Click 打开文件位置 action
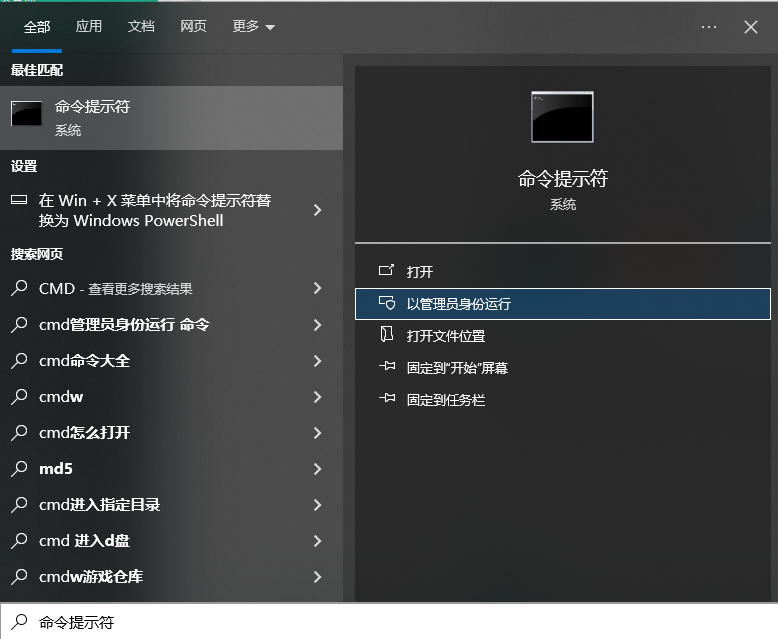The image size is (778, 639). click(x=563, y=336)
